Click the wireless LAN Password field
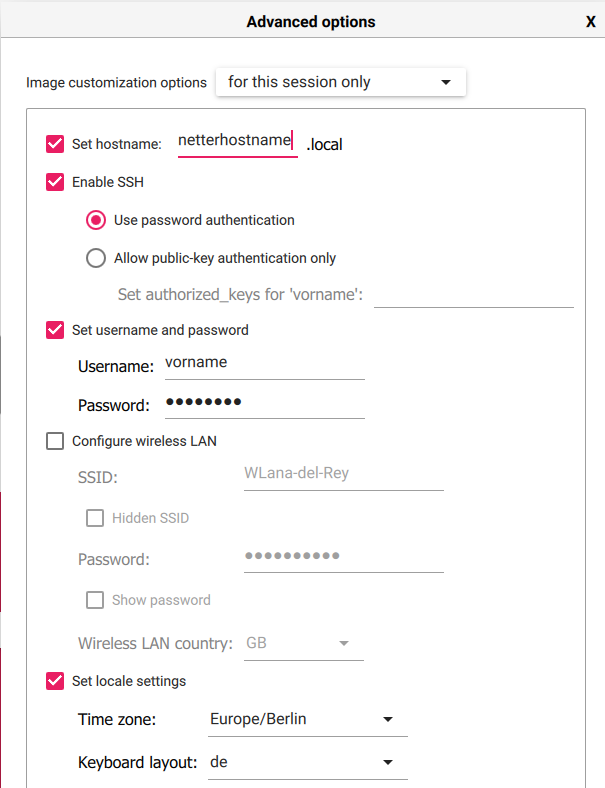The width and height of the screenshot is (605, 788). (343, 557)
